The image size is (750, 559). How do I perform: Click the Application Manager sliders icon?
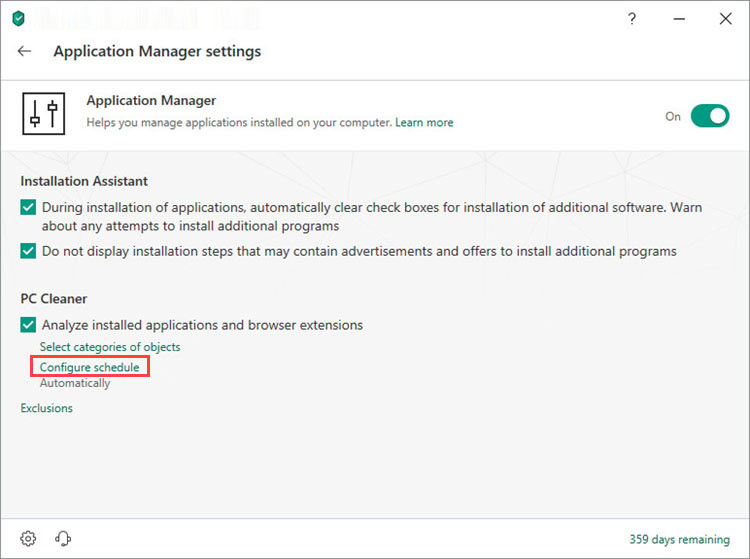click(44, 114)
